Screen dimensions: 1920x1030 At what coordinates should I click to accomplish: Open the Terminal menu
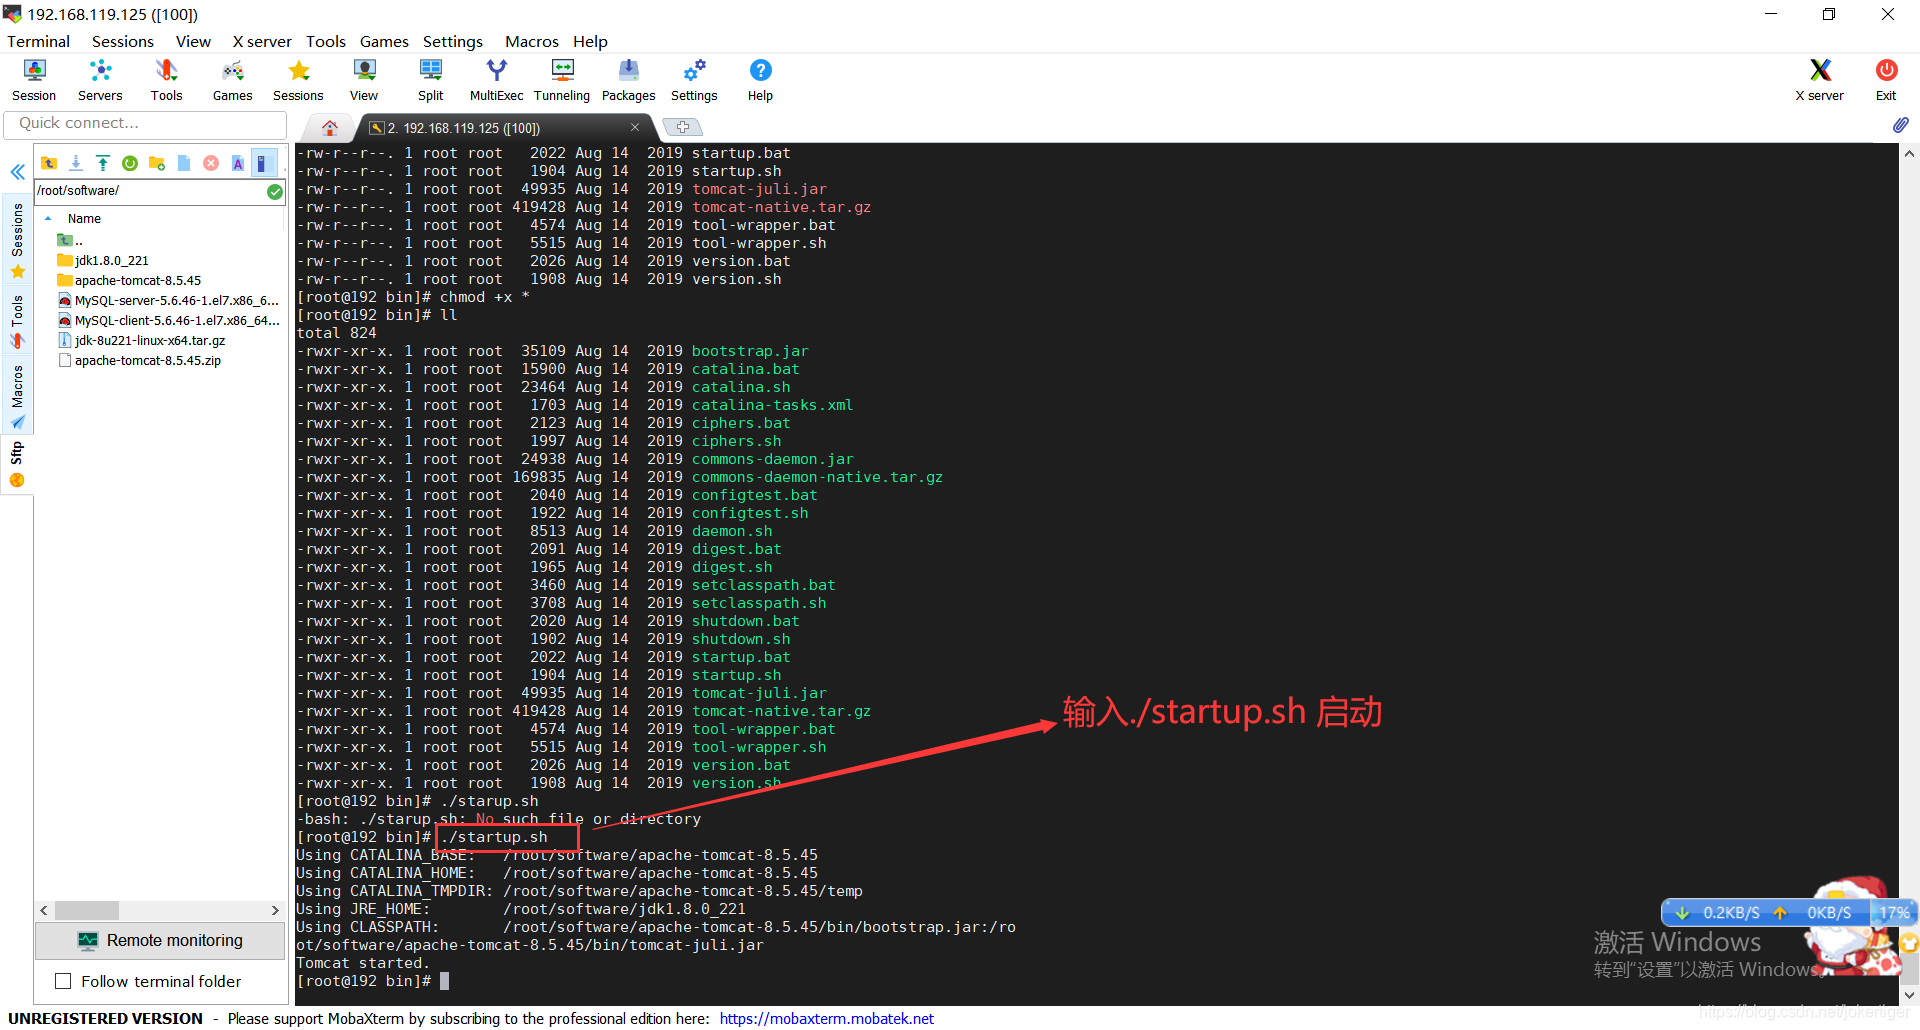coord(38,41)
